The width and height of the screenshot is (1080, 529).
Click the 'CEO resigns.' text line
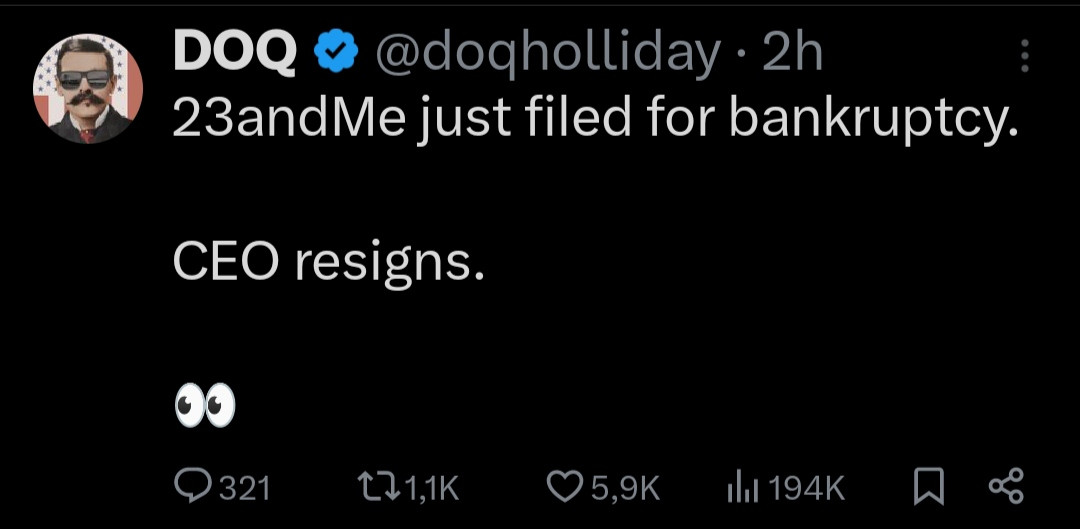329,262
